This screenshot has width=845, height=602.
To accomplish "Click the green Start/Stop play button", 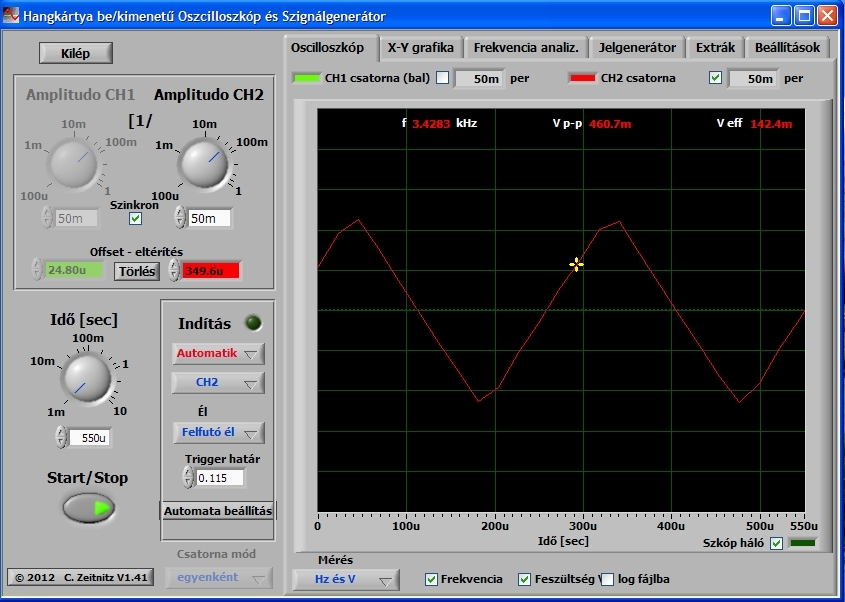I will point(89,508).
